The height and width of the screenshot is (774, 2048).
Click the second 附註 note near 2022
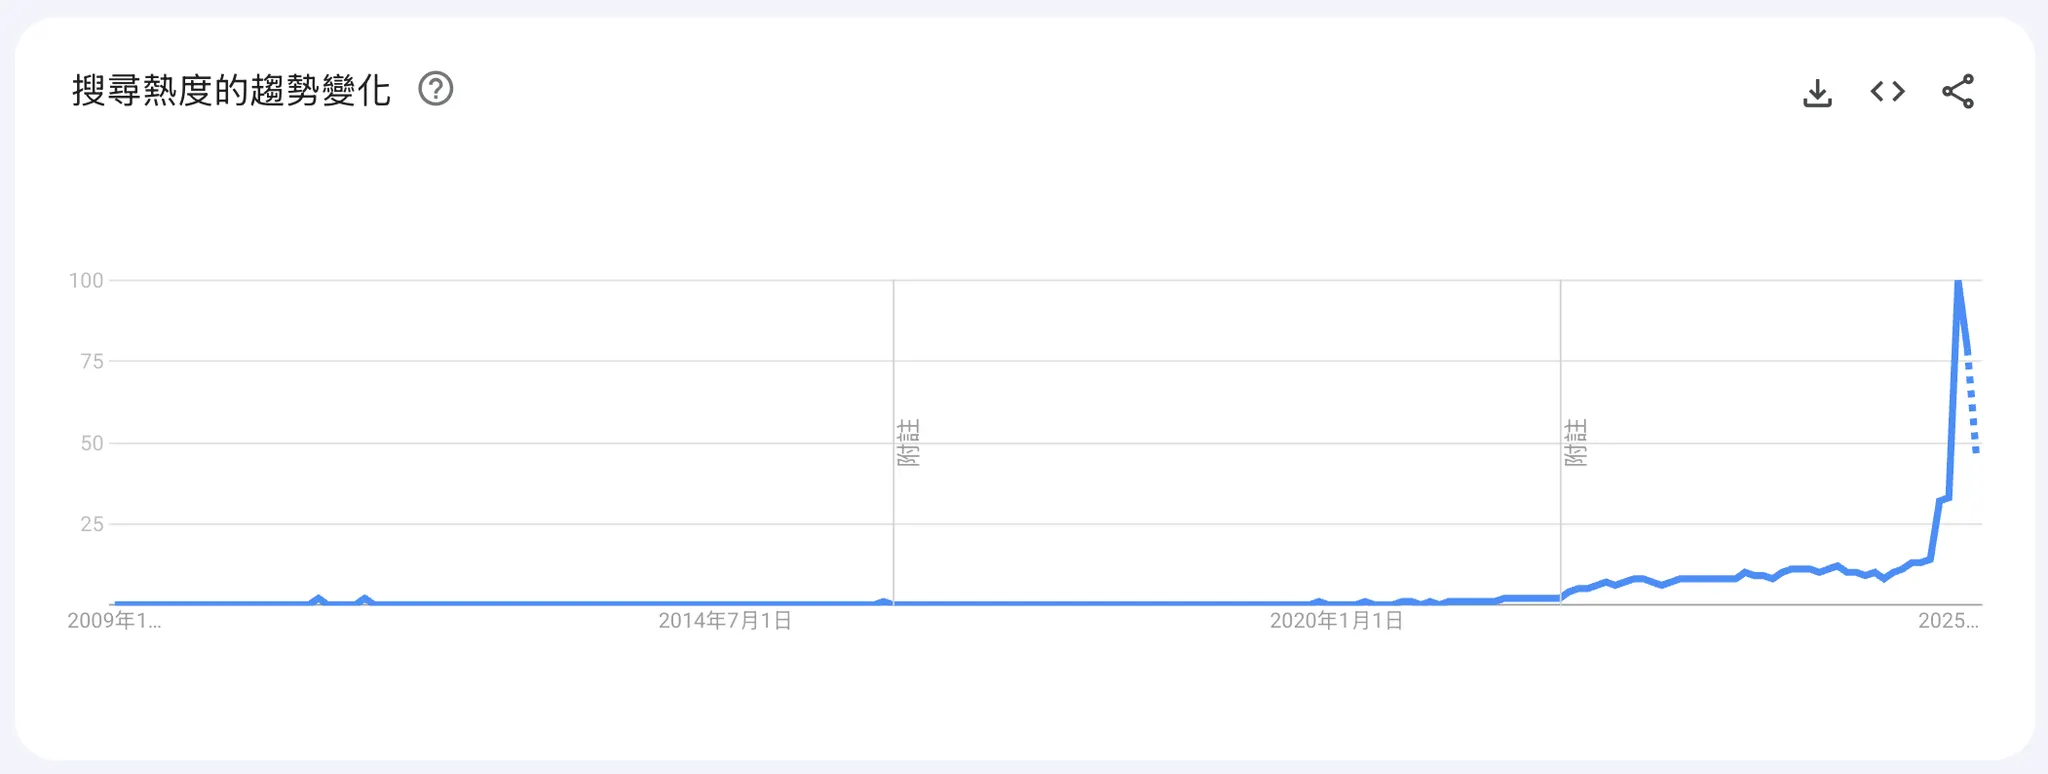1575,443
